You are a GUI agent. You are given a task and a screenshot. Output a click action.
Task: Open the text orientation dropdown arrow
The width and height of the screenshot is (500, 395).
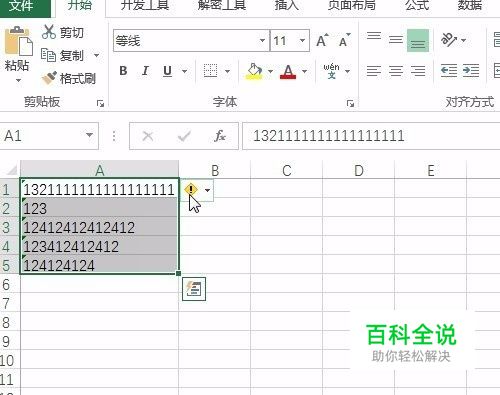(x=464, y=40)
